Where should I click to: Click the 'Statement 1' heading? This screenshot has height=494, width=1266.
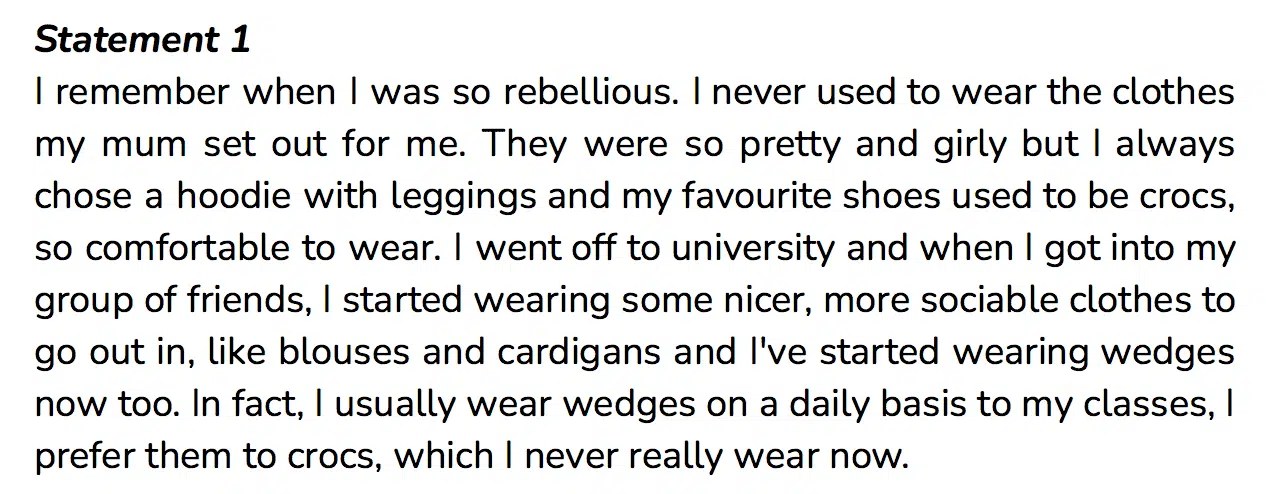click(142, 40)
